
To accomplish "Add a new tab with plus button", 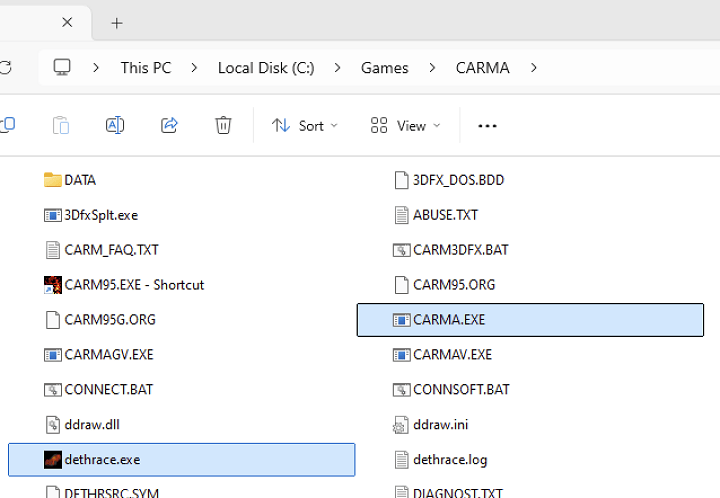I will click(117, 23).
